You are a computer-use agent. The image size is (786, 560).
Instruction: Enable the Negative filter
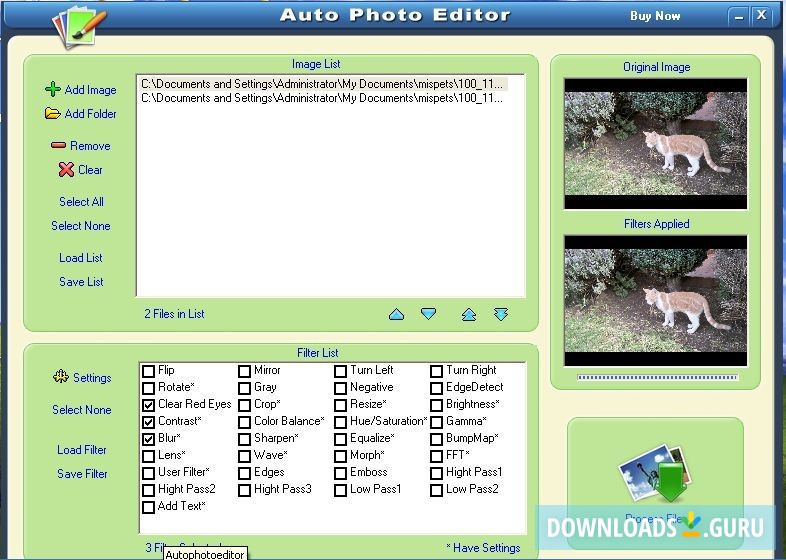(340, 388)
